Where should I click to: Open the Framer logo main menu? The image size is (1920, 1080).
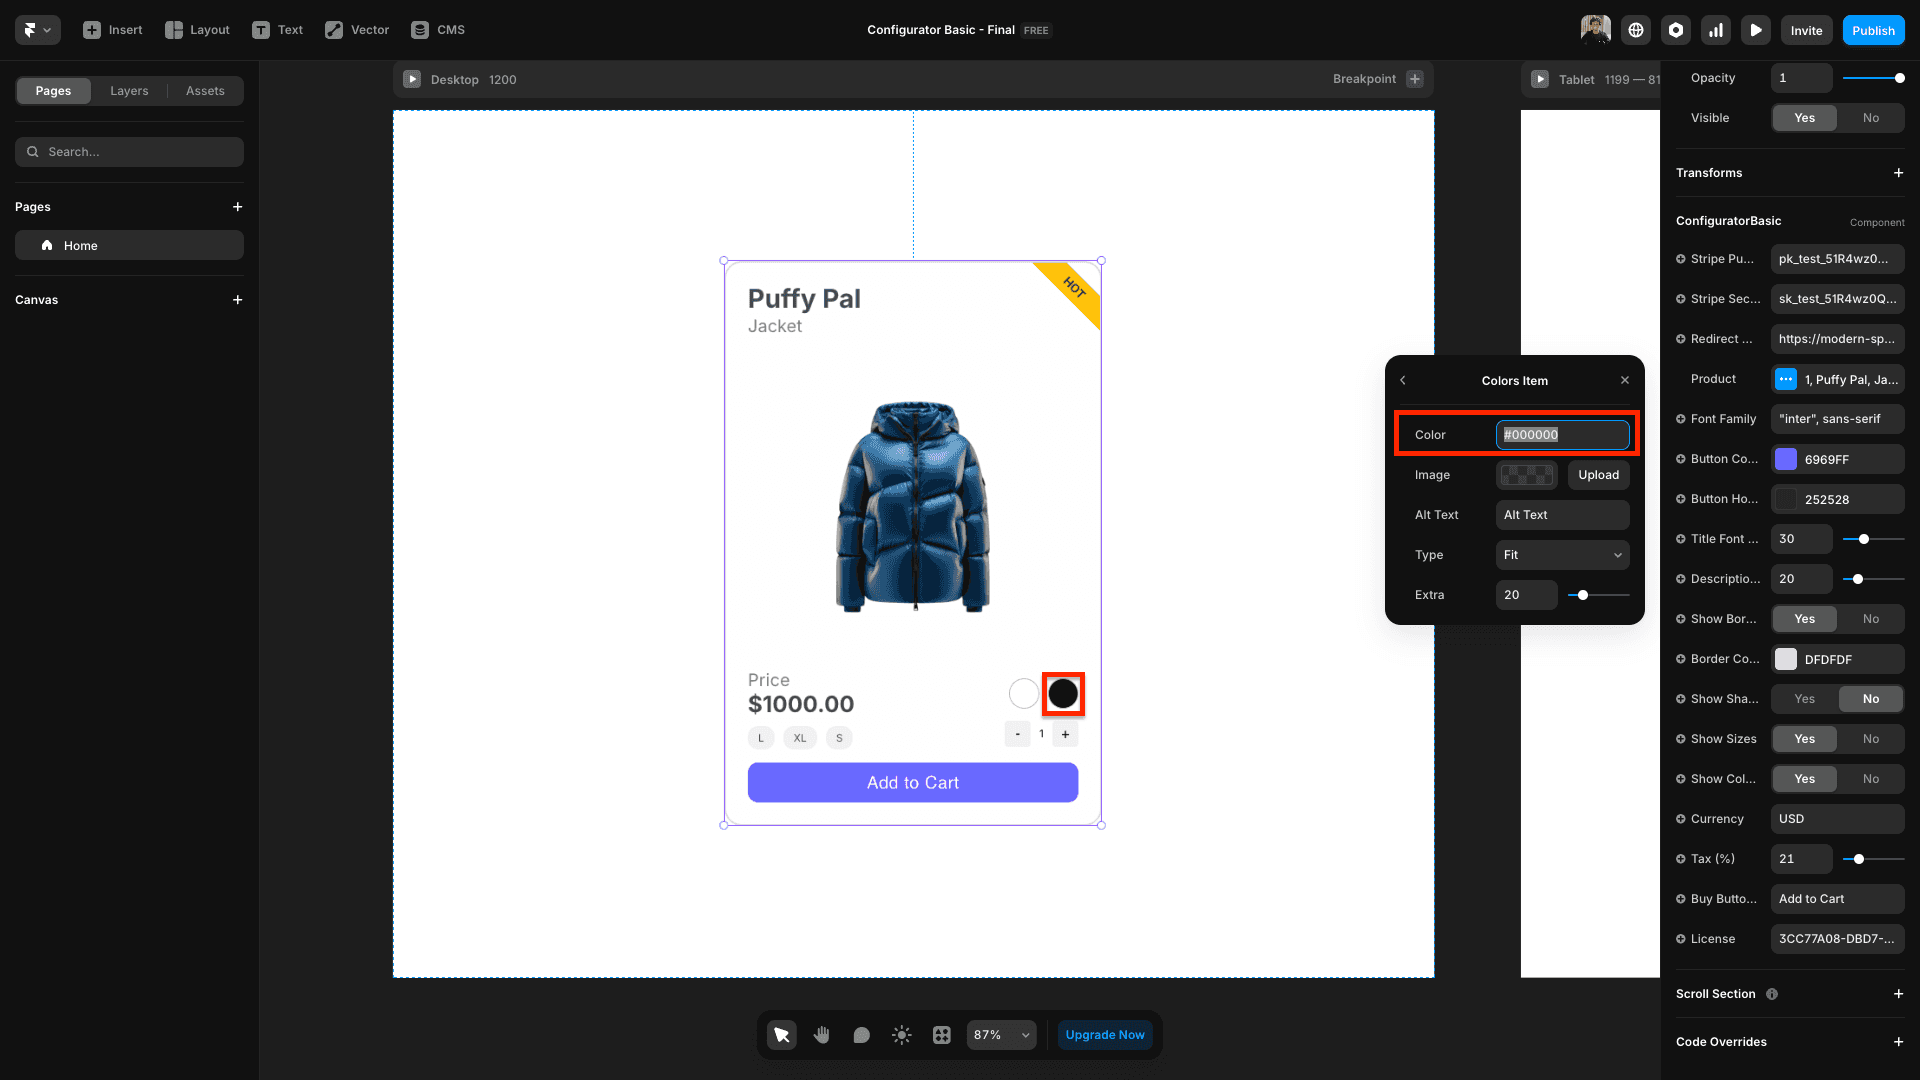37,30
